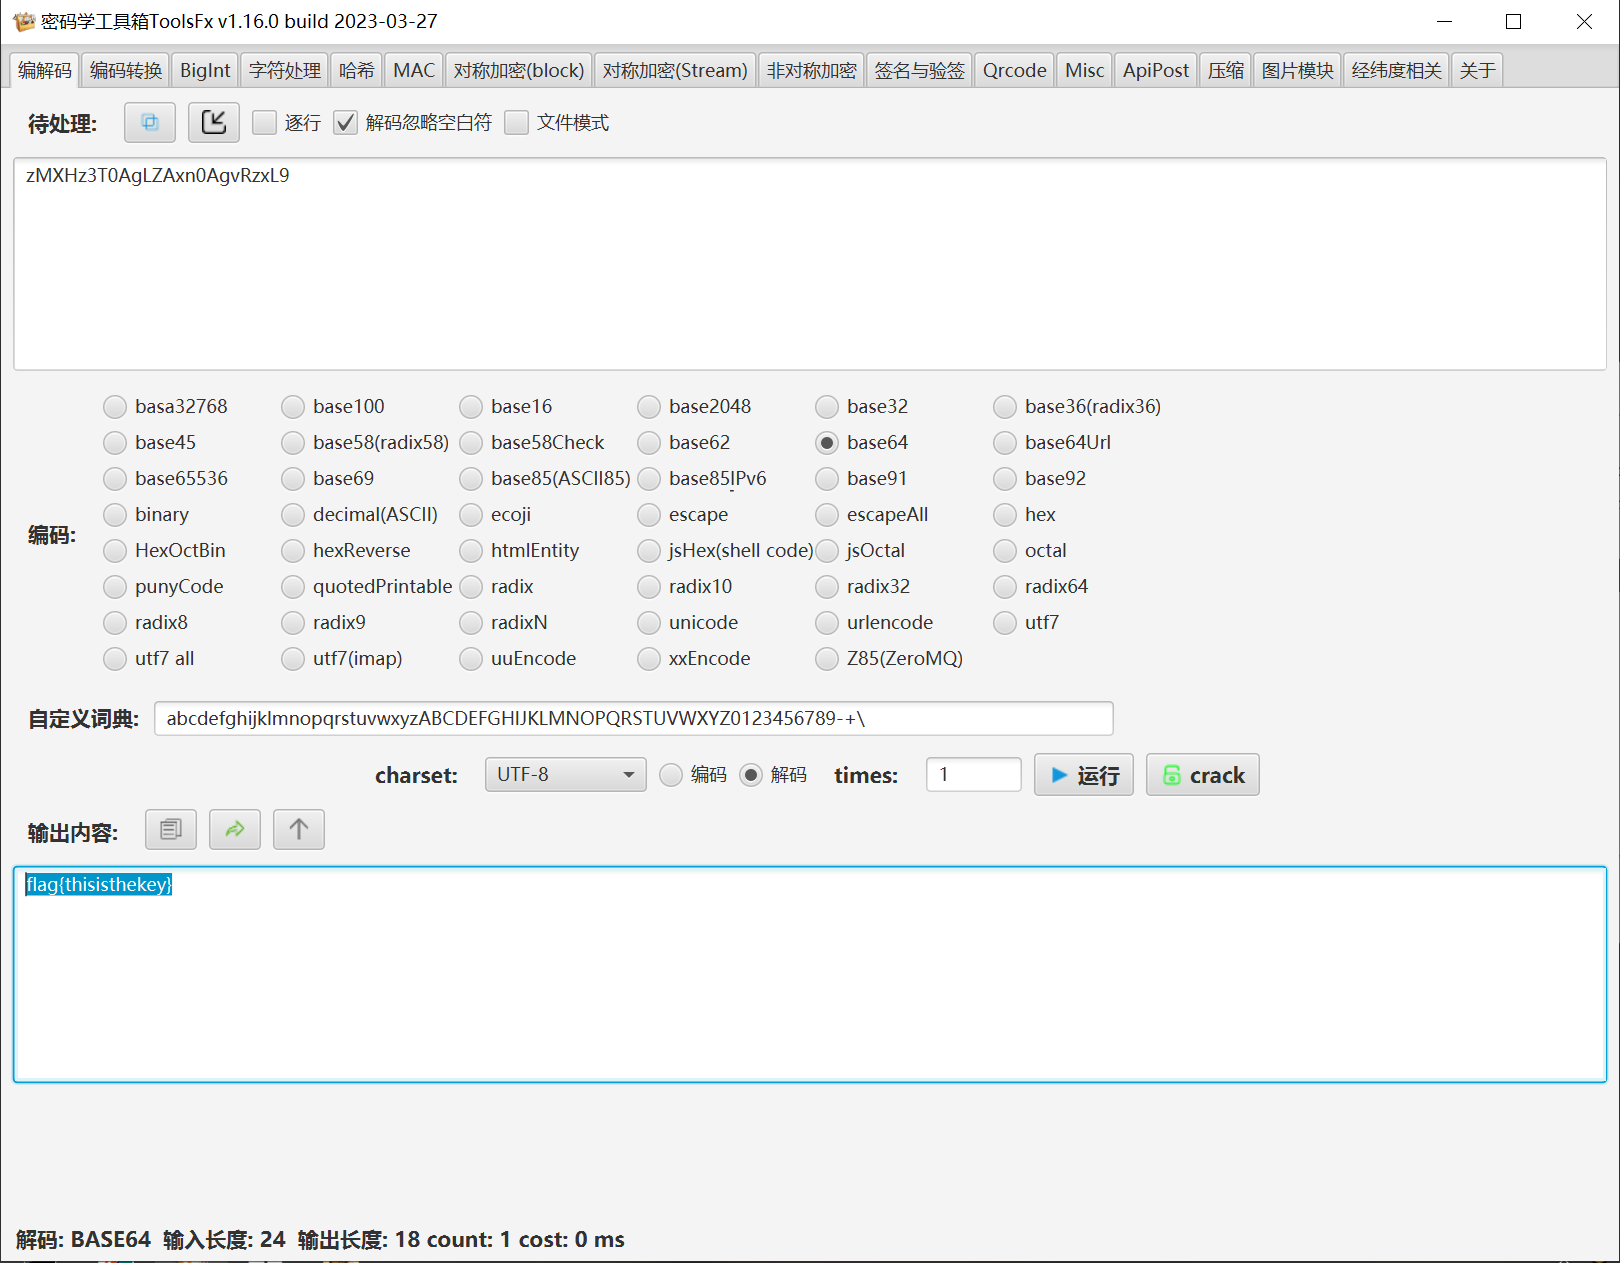
Task: Open the 经纬度相关 tab
Action: pyautogui.click(x=1396, y=70)
